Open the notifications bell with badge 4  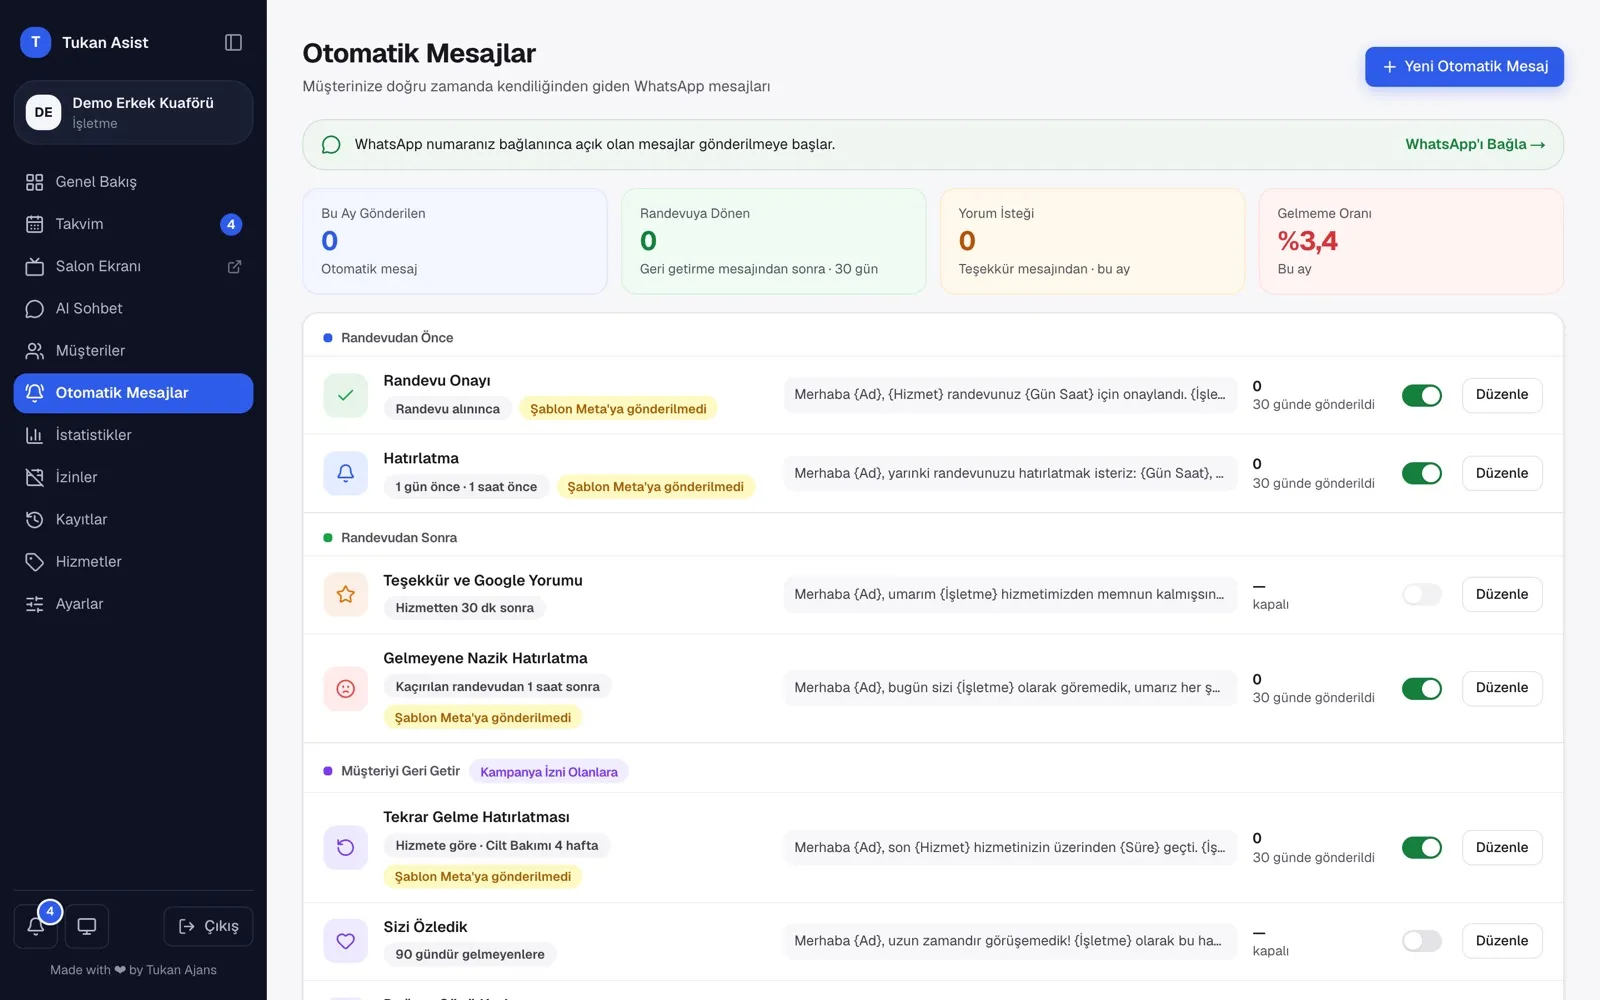[x=35, y=926]
